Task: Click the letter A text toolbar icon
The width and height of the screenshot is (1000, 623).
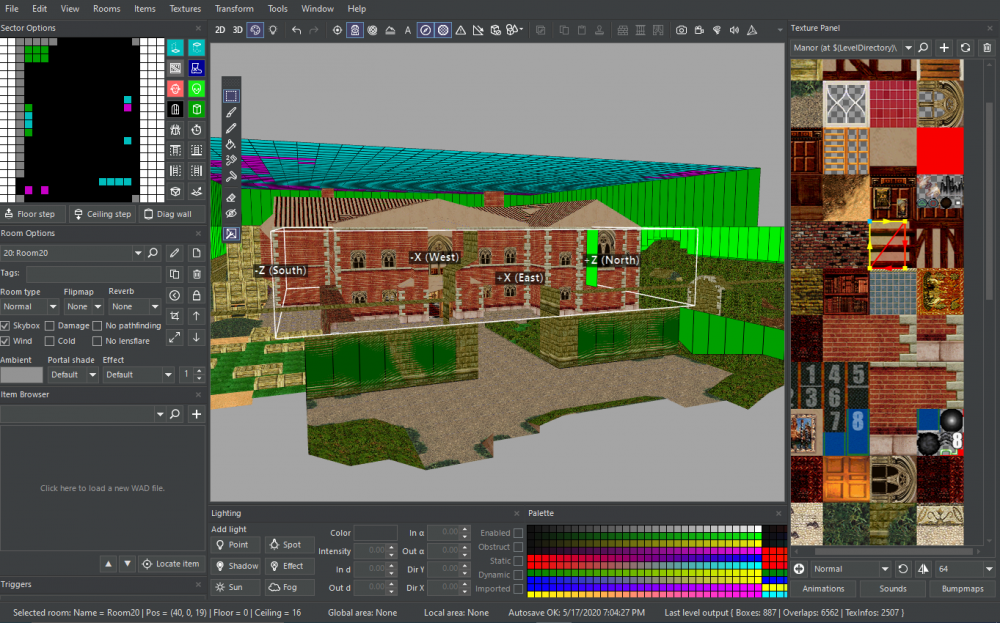Action: pos(408,30)
